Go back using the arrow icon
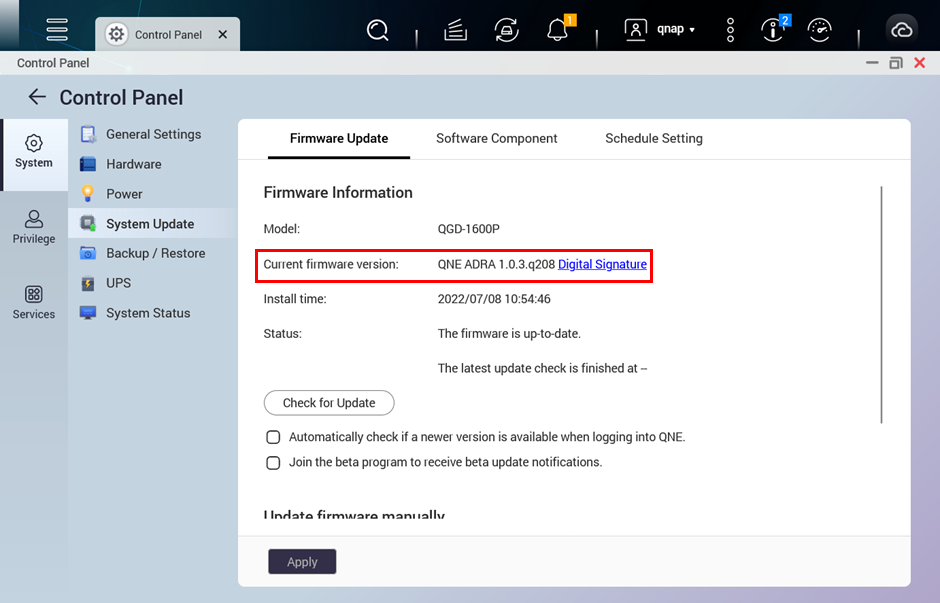This screenshot has width=940, height=603. 37,97
